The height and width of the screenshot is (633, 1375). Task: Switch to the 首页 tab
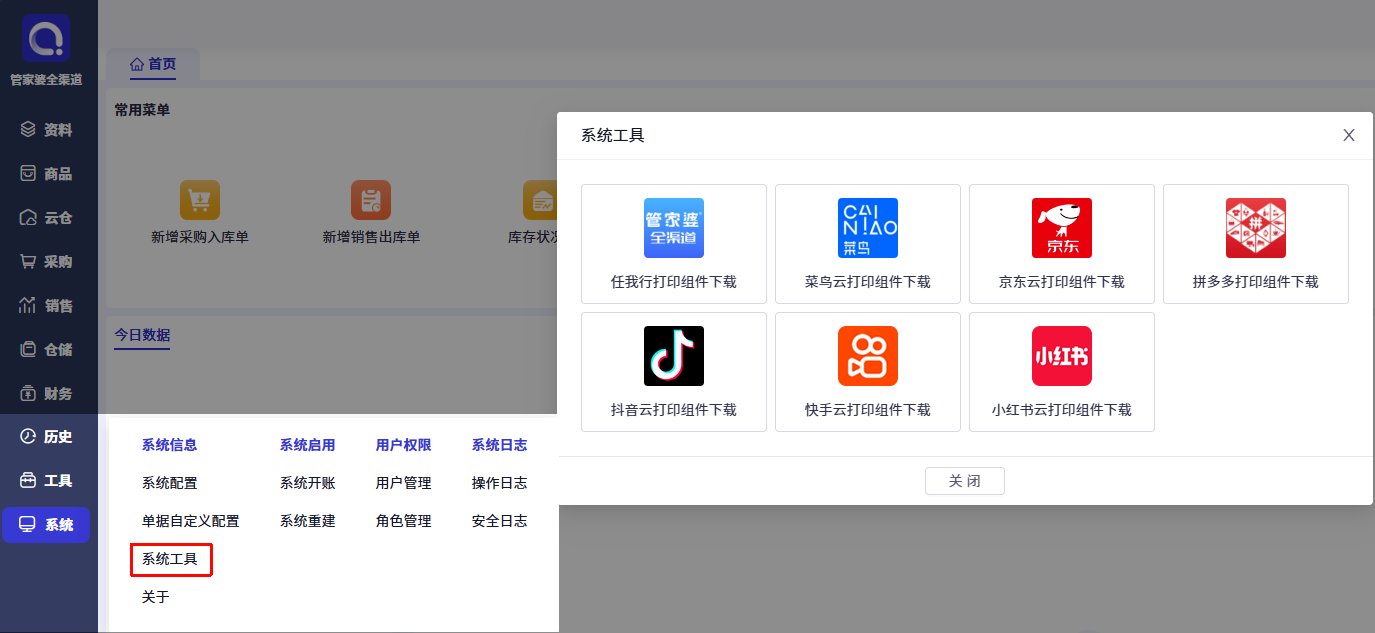pos(153,64)
